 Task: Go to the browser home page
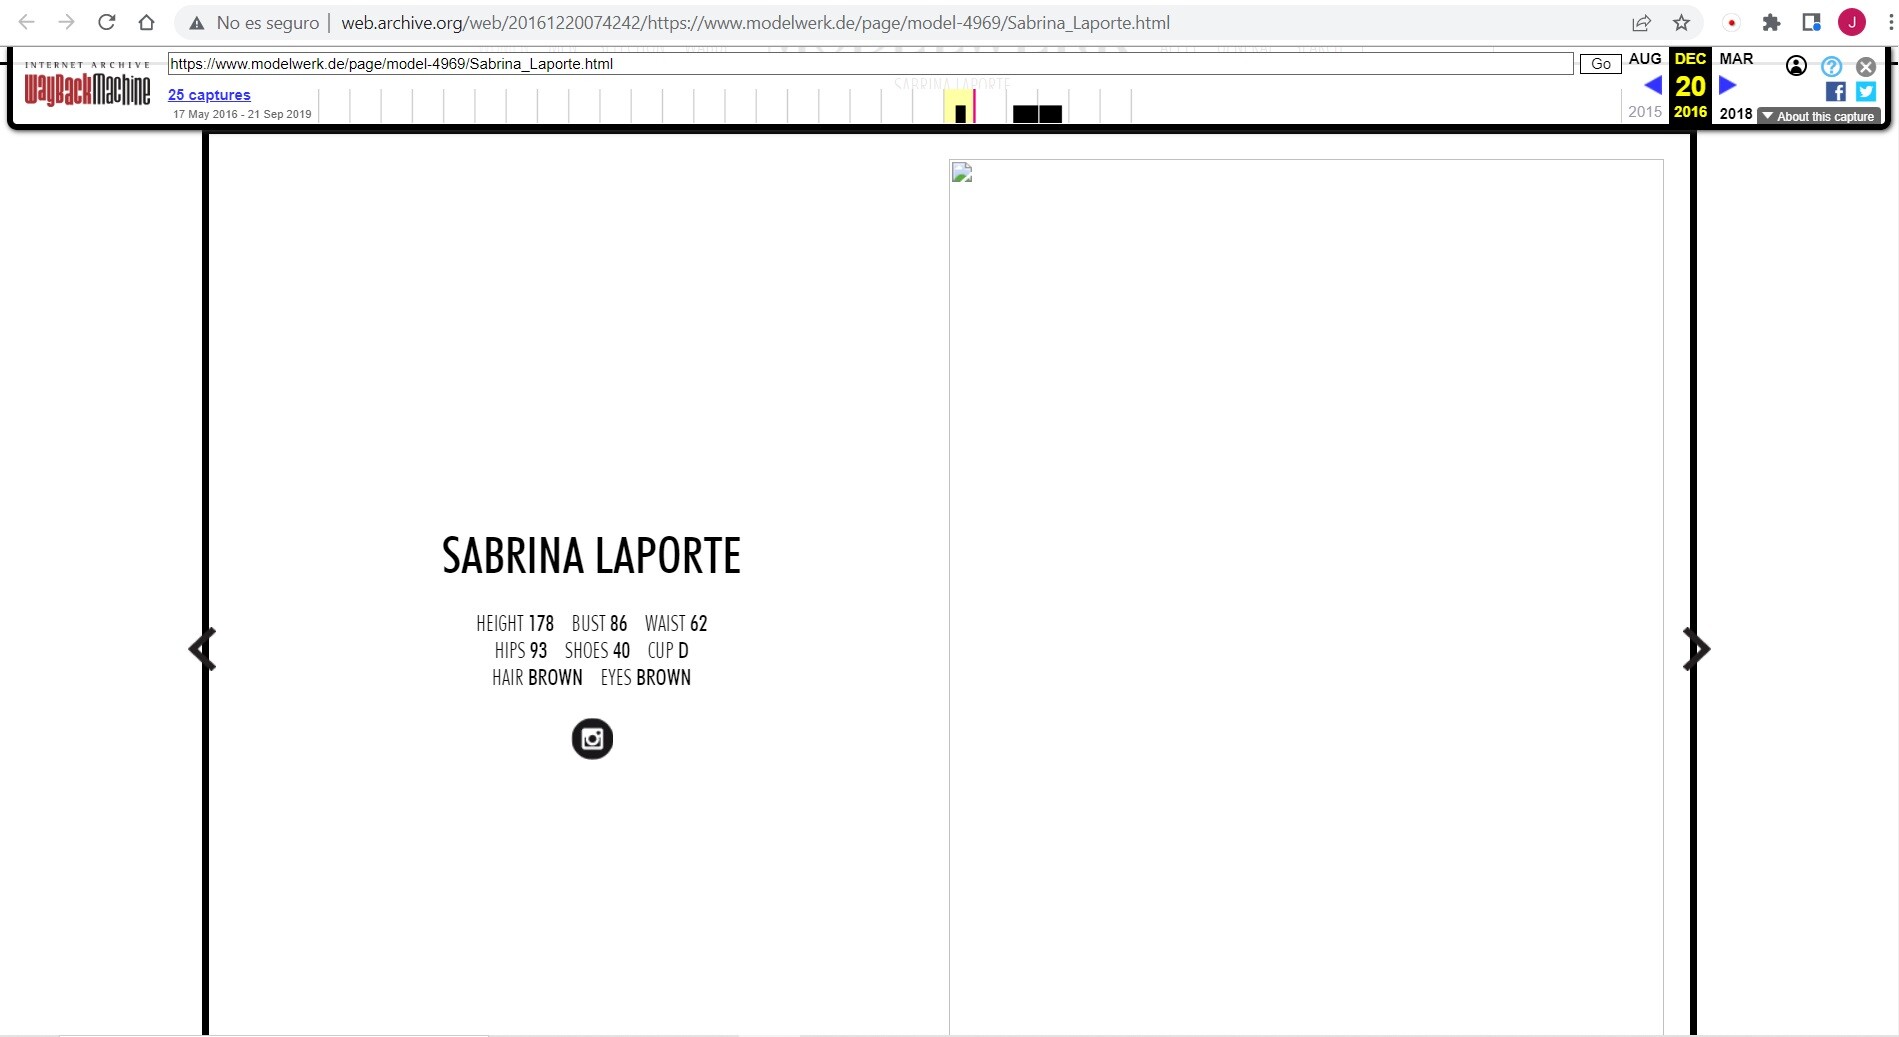click(x=146, y=22)
